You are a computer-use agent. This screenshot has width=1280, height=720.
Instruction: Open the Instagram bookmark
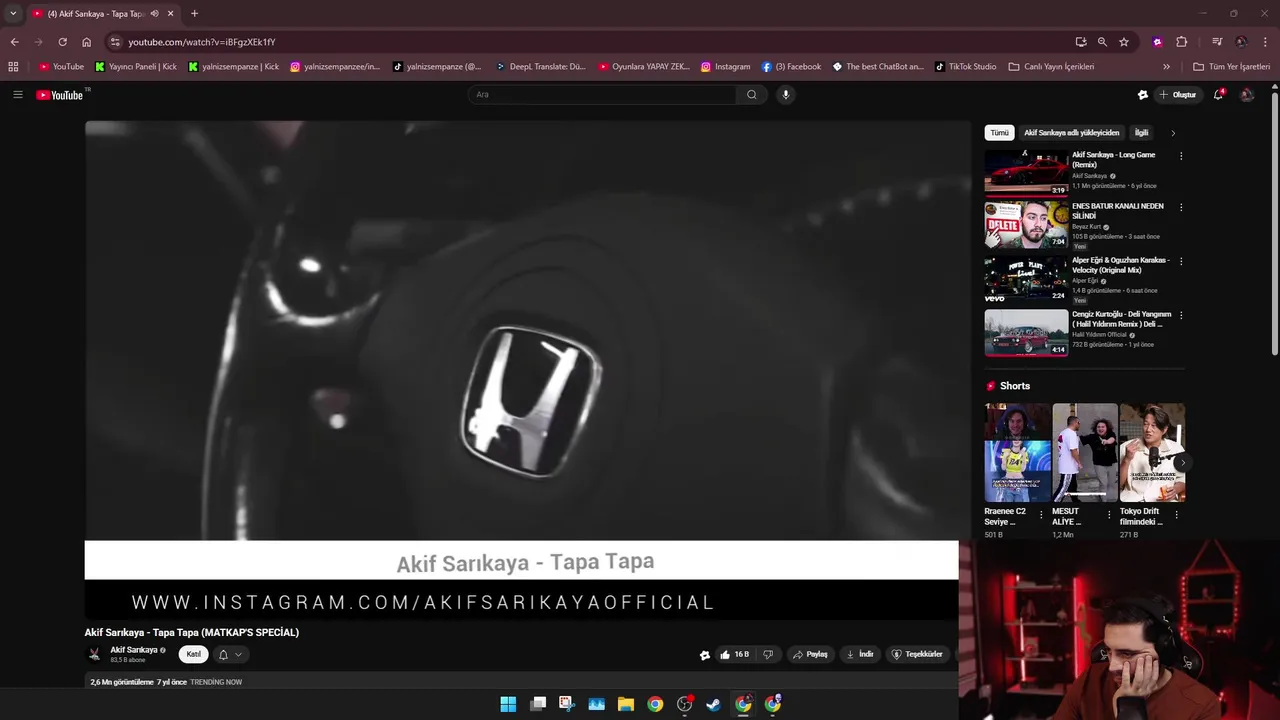click(x=726, y=67)
